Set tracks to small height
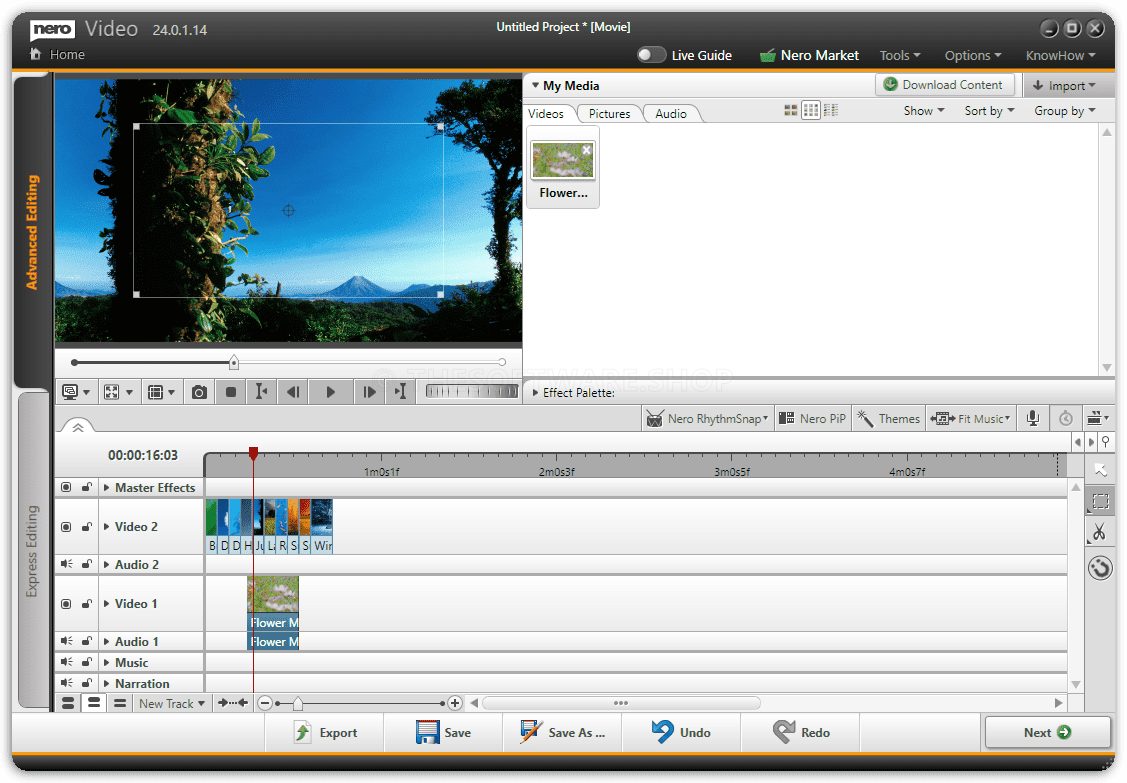This screenshot has width=1127, height=783. pos(120,703)
